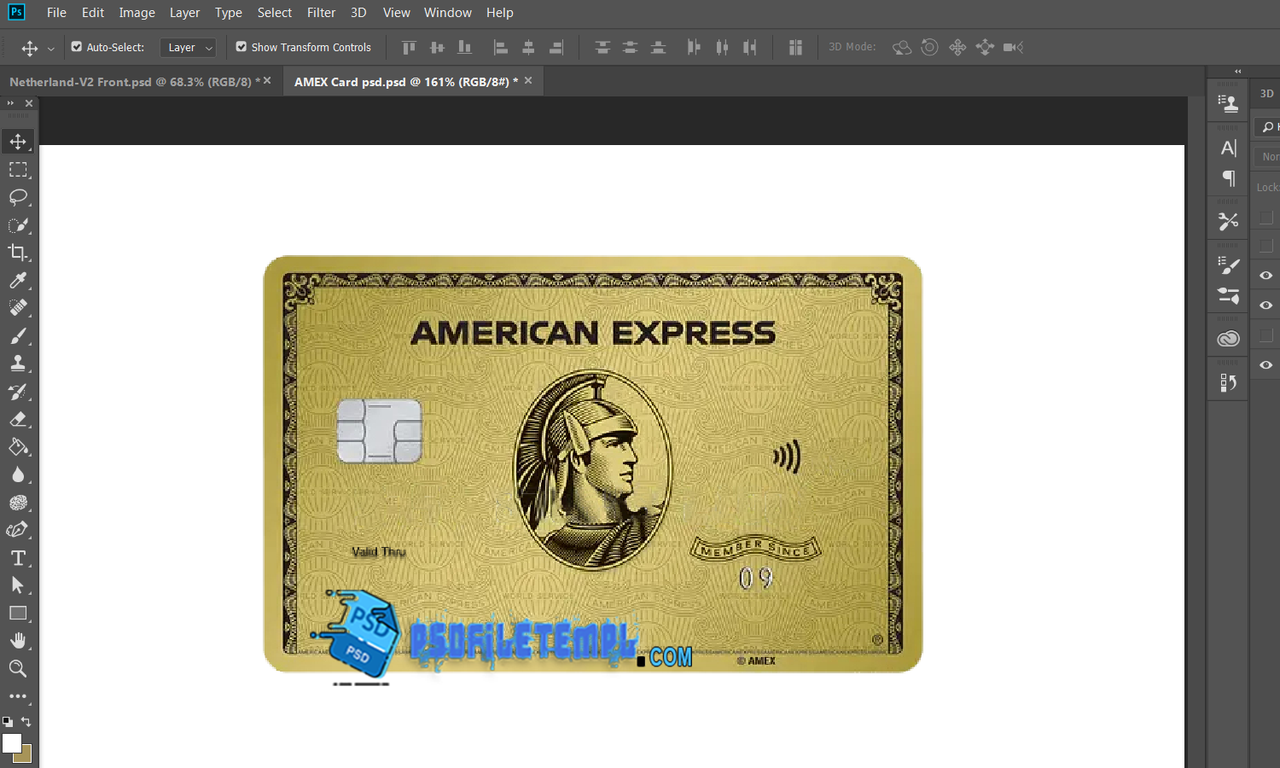The height and width of the screenshot is (768, 1280).
Task: Collapse the right panel dock with double arrows
Action: [x=1238, y=72]
